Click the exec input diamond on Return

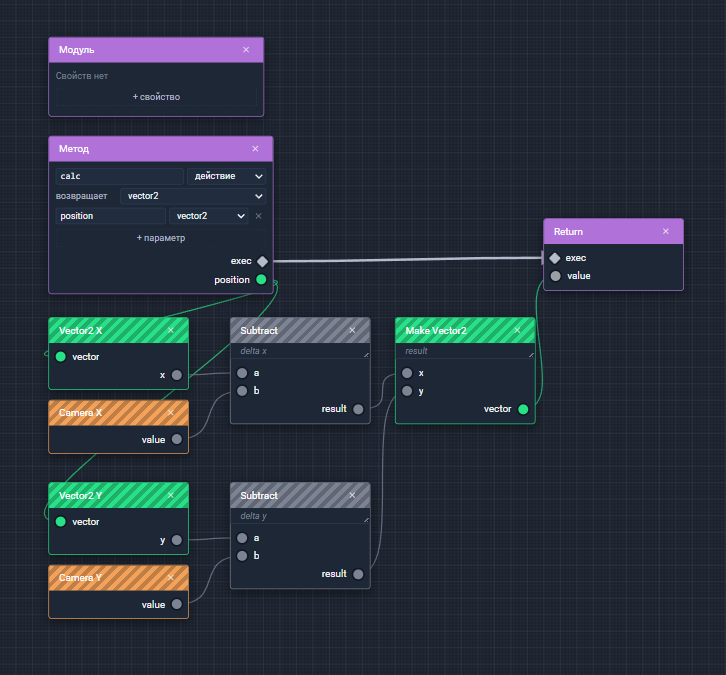click(x=555, y=258)
